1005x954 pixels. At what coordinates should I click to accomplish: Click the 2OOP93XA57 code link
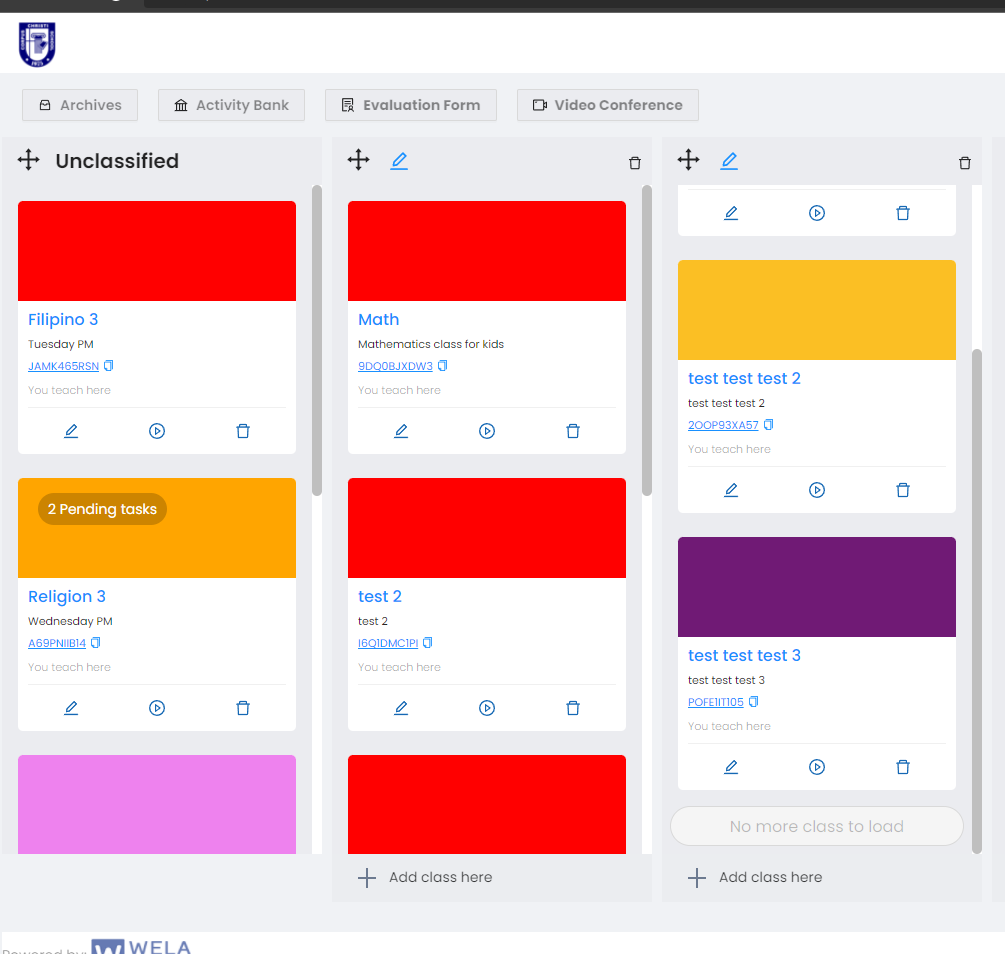[x=723, y=425]
